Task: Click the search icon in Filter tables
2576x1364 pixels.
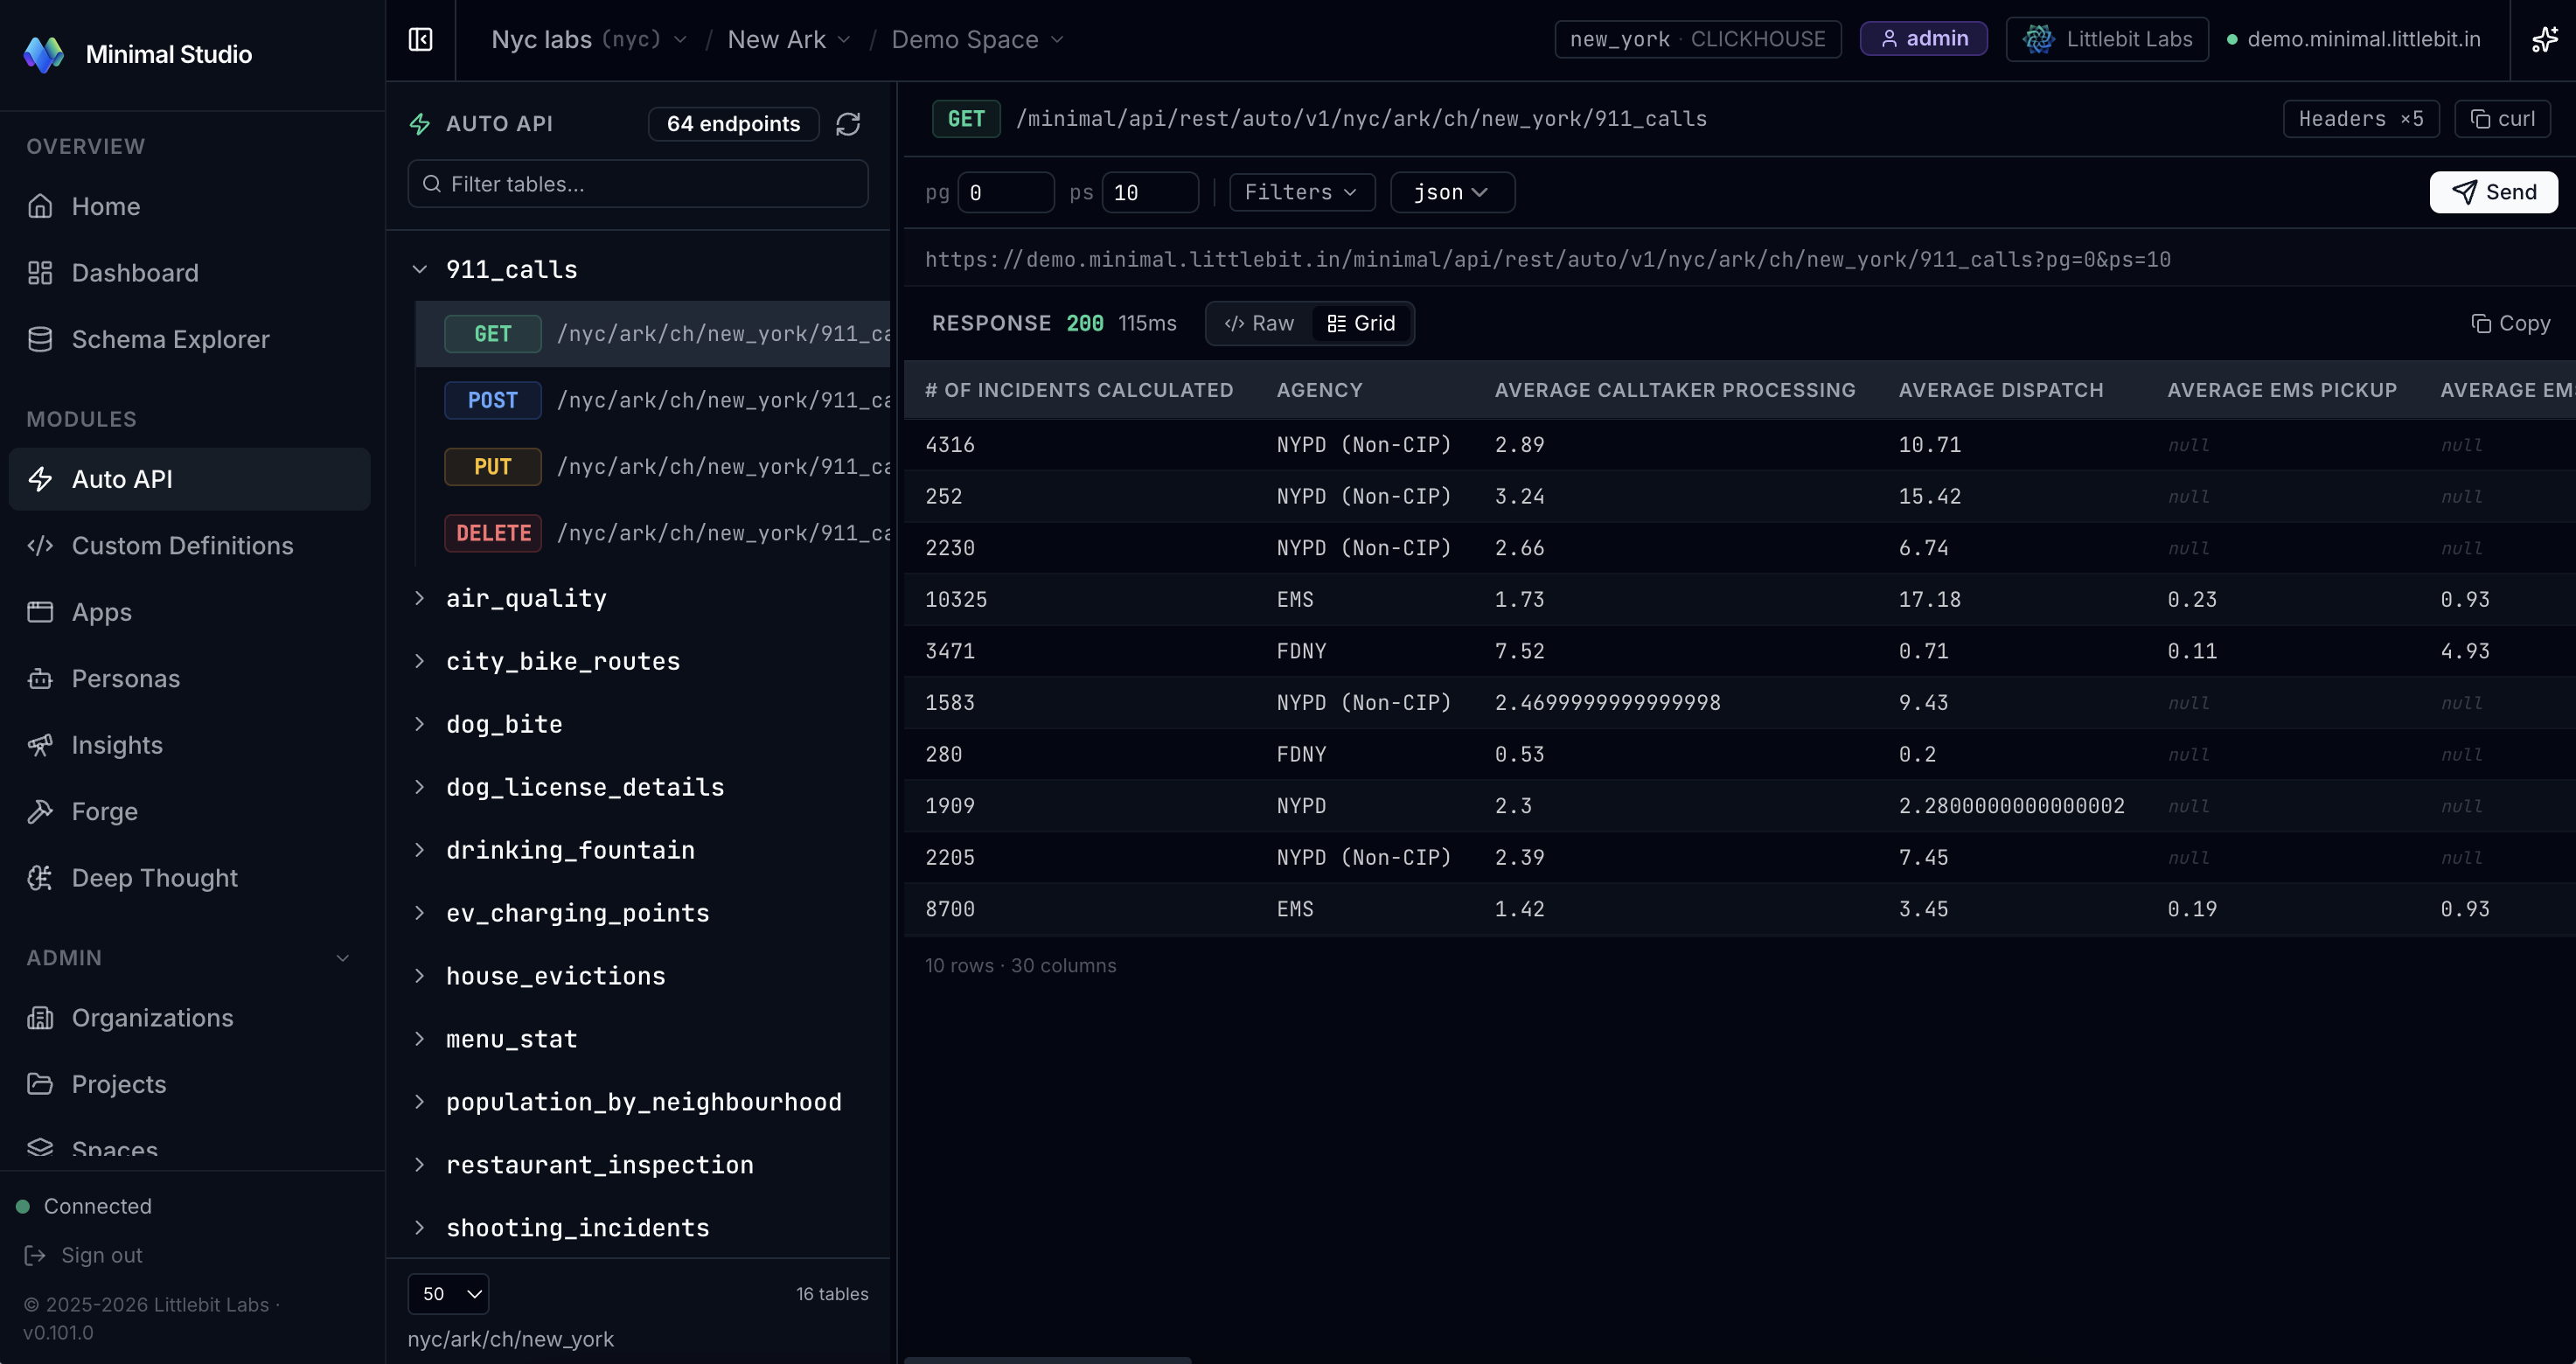Action: click(431, 184)
